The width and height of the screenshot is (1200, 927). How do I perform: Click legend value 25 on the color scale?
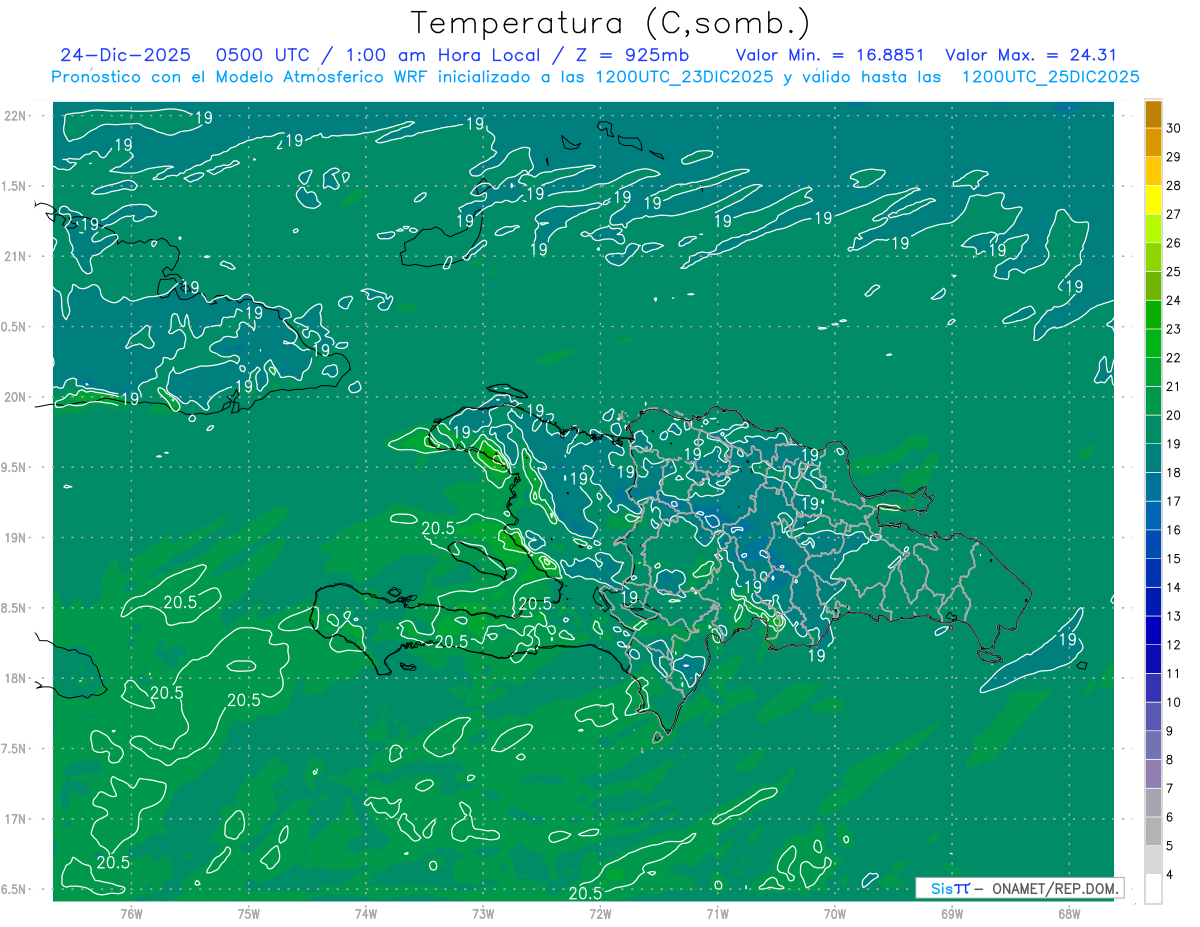1174,272
